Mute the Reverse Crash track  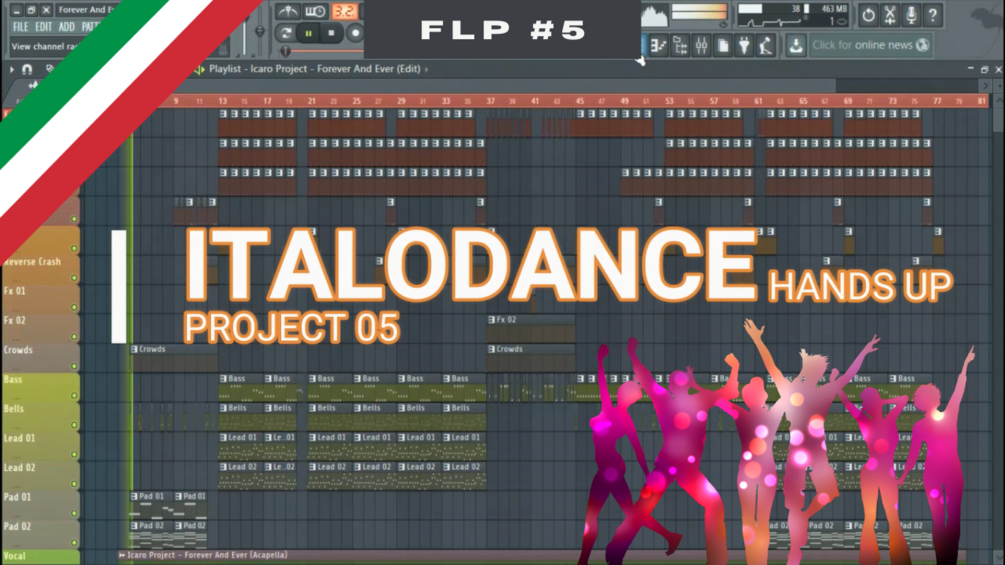tap(74, 278)
